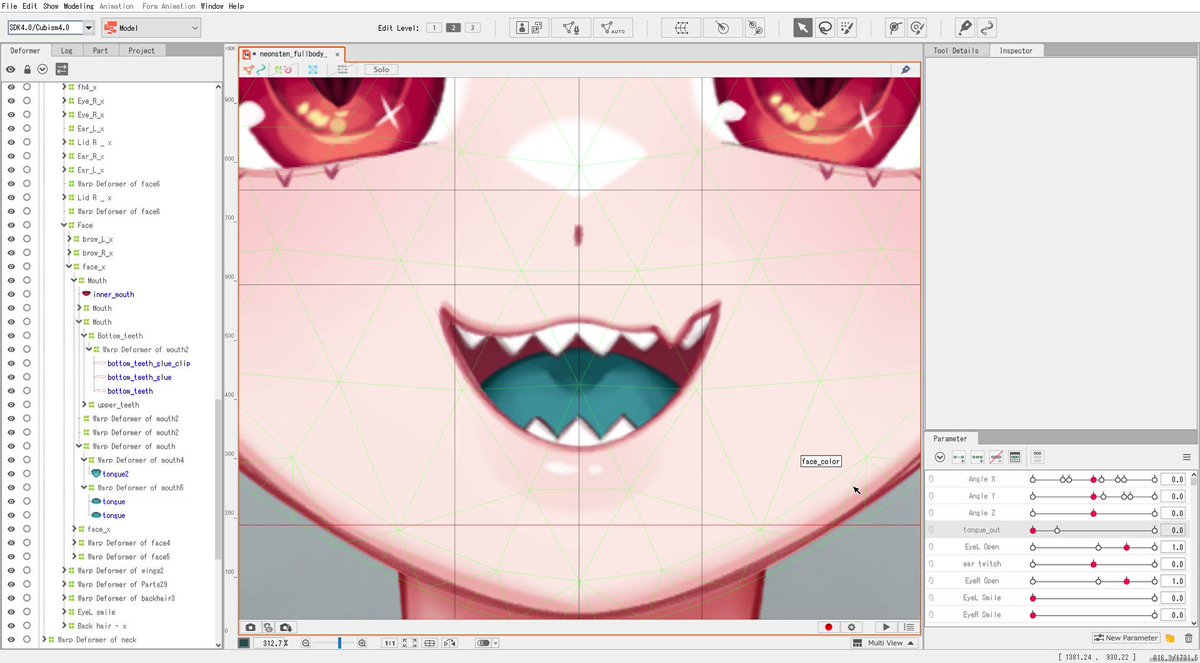Select the Glue tool icon

(x=896, y=28)
